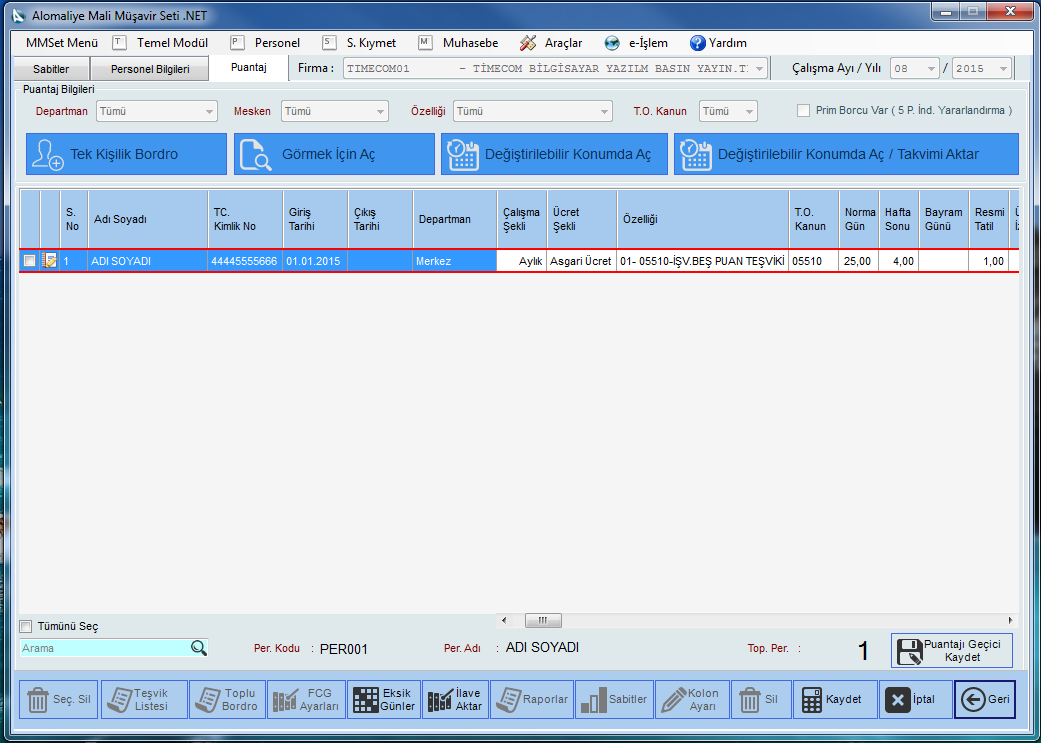Click the search magnifier in Arama box
The width and height of the screenshot is (1041, 743).
point(199,648)
